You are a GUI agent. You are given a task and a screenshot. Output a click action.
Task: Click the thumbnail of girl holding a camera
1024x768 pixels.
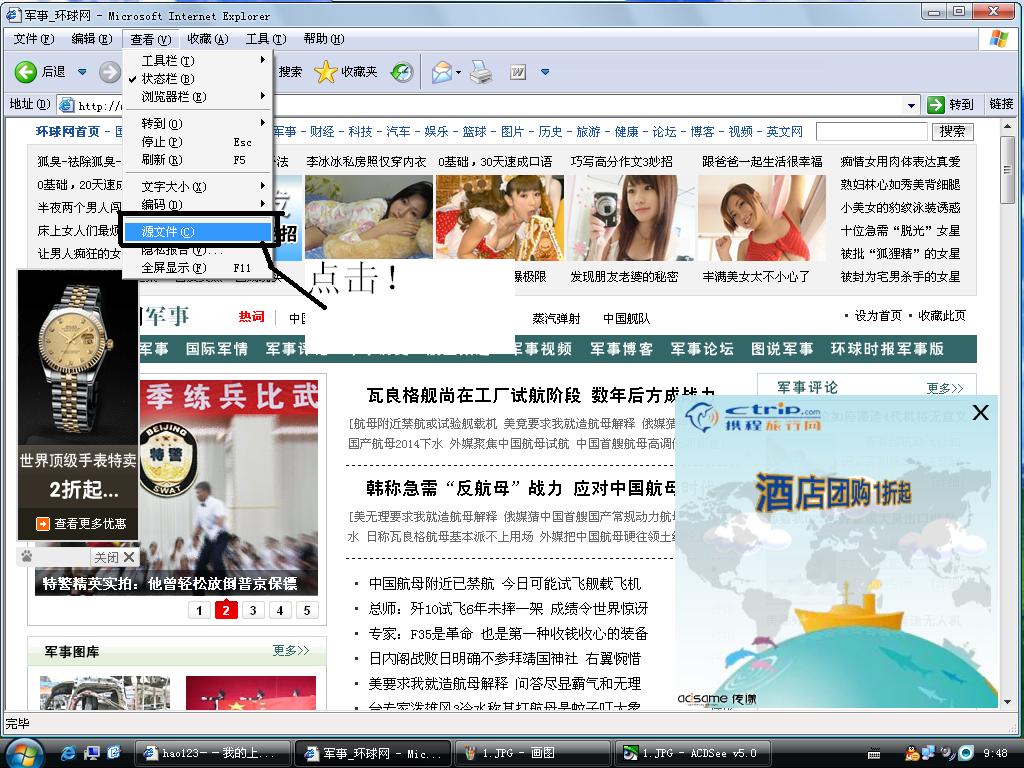coord(631,218)
